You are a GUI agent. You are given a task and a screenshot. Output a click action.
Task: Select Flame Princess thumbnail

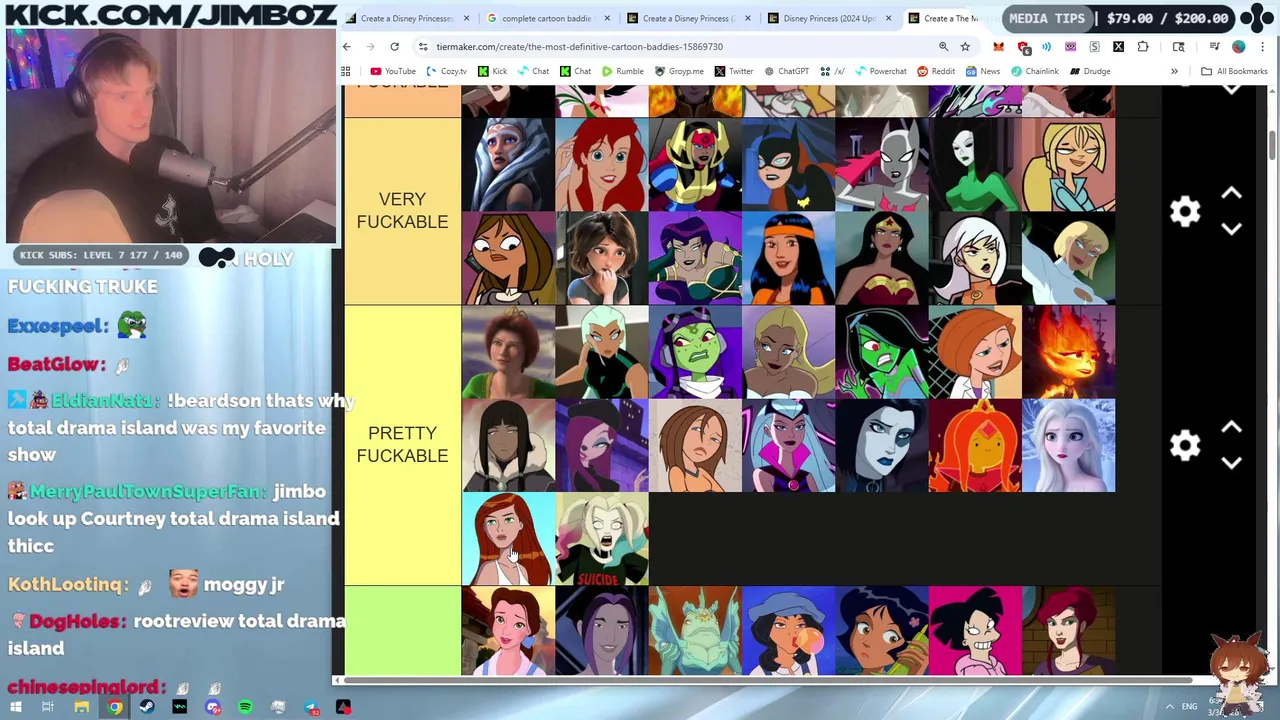(975, 446)
